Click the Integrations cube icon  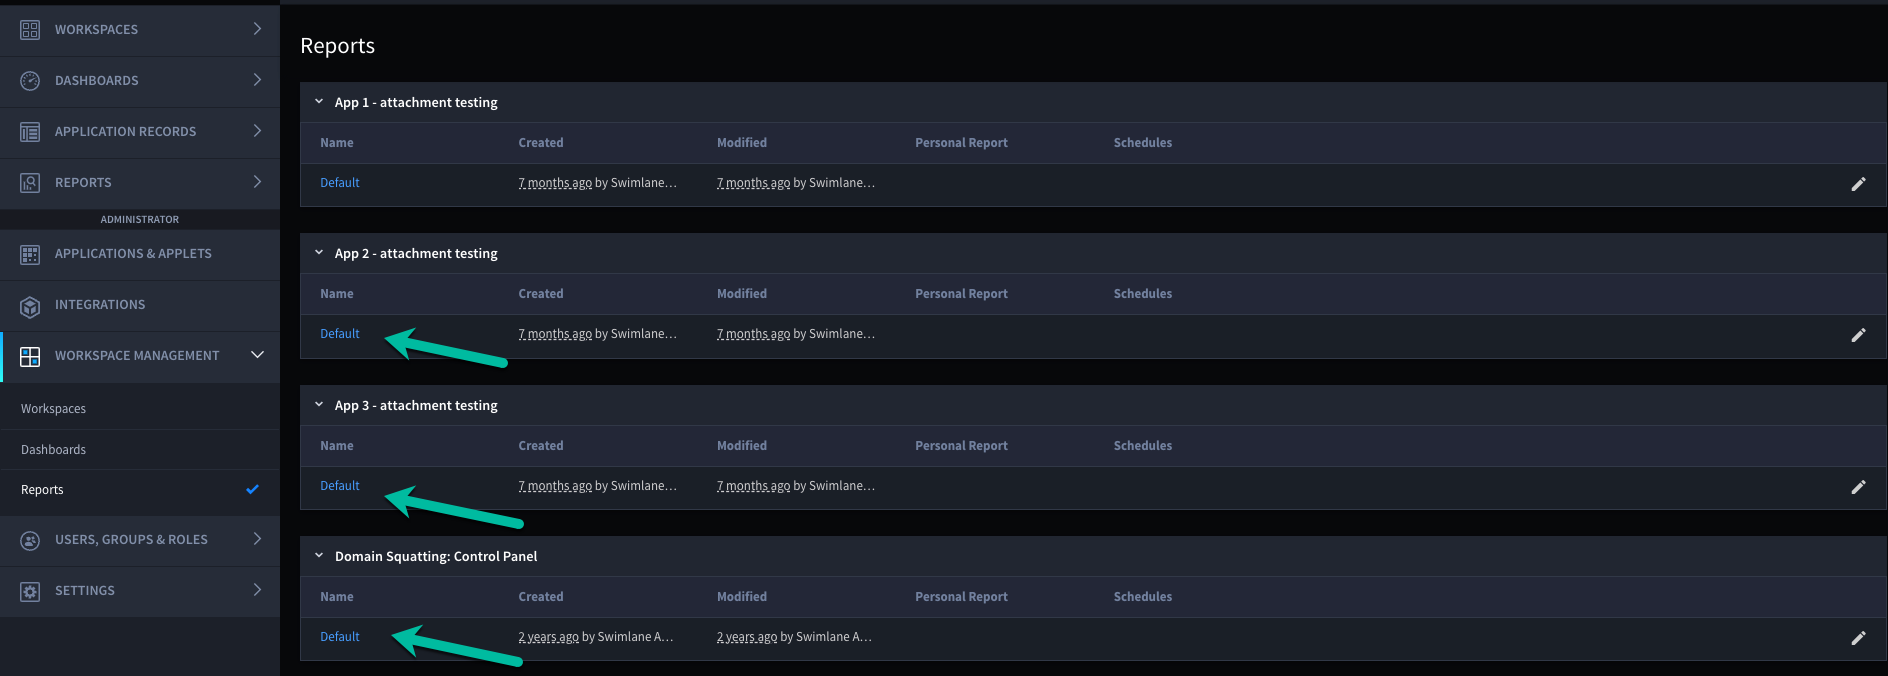pyautogui.click(x=30, y=306)
